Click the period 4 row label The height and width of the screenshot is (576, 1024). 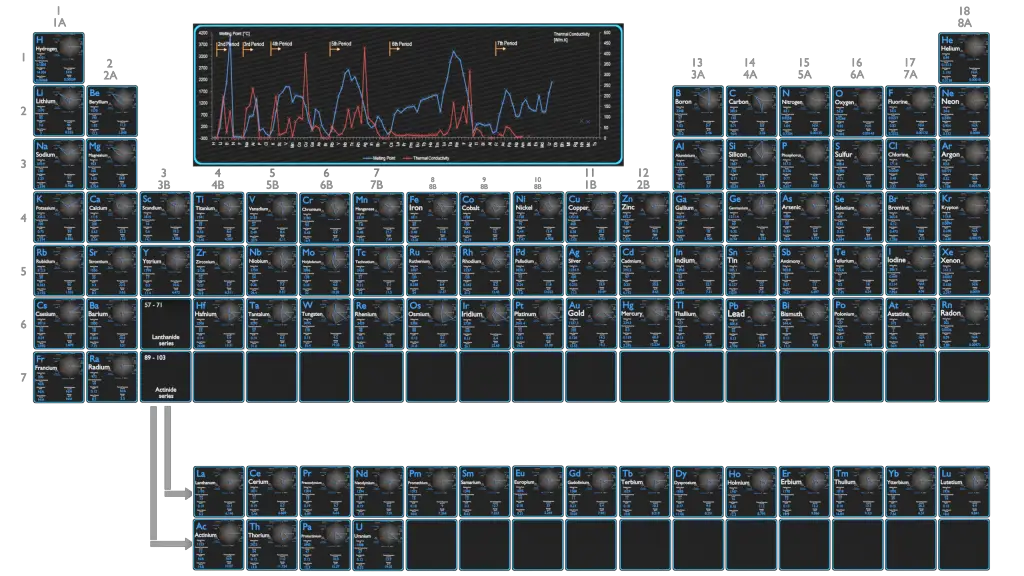click(x=22, y=218)
